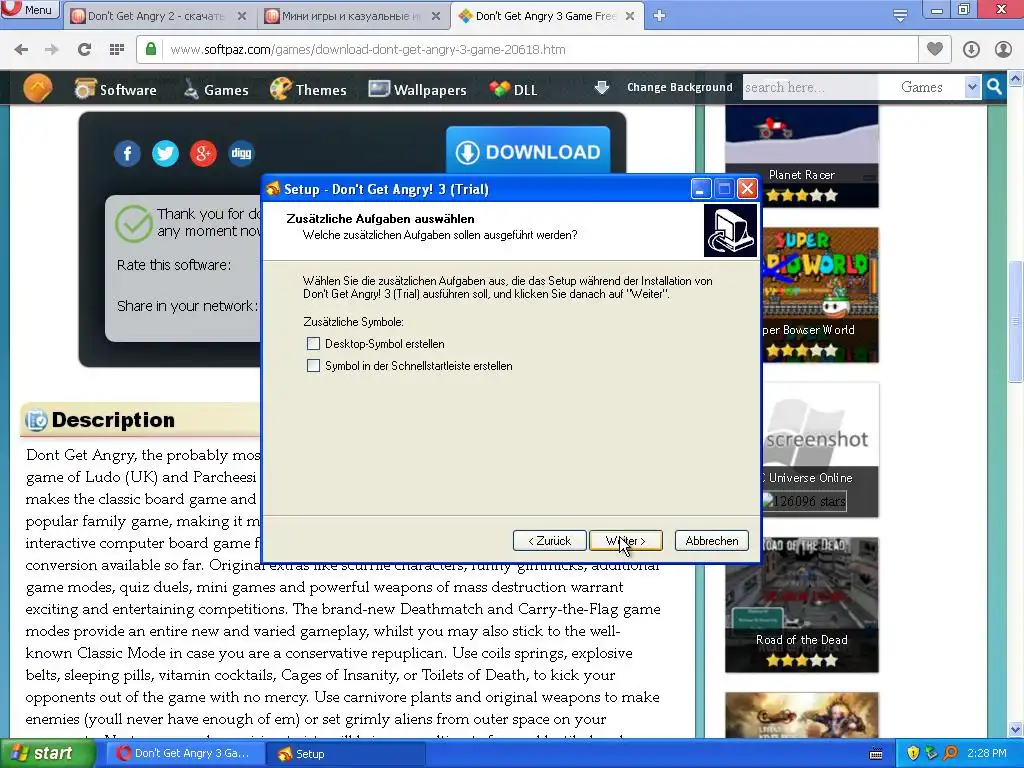Click the Windows start button
Image resolution: width=1024 pixels, height=768 pixels.
coord(47,754)
